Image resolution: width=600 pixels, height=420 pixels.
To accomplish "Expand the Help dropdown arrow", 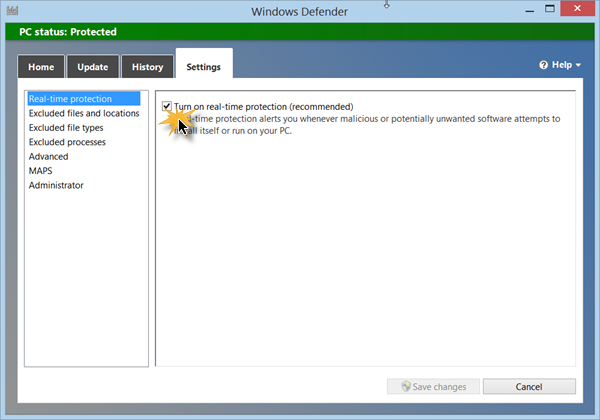I will click(x=580, y=66).
